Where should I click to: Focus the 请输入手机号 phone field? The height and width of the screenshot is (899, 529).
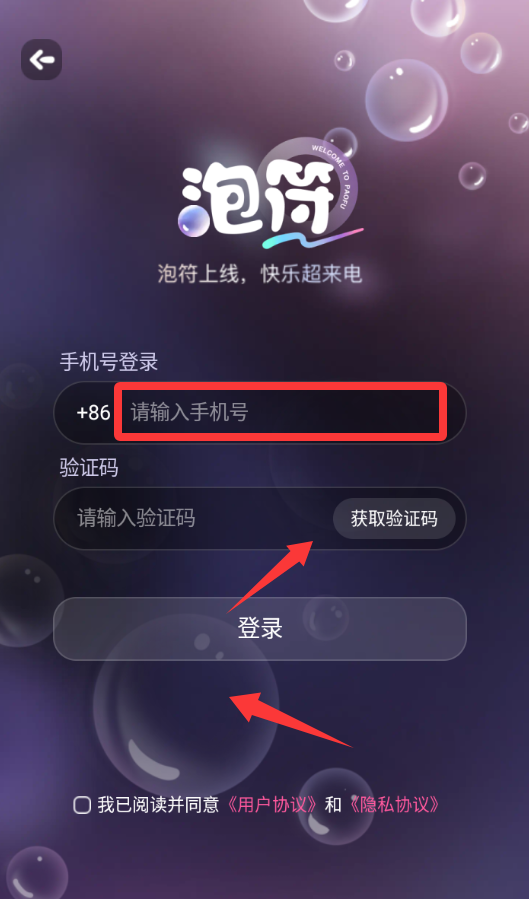click(x=280, y=412)
